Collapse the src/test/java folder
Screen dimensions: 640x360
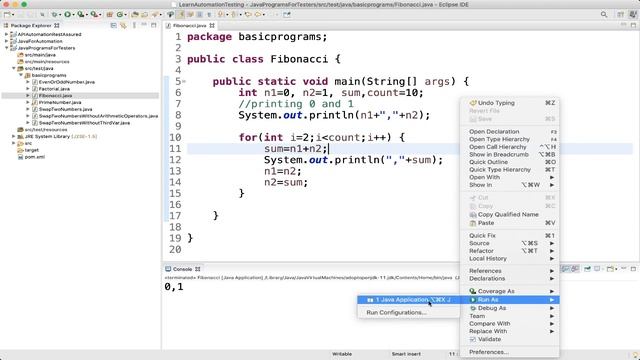[13, 68]
